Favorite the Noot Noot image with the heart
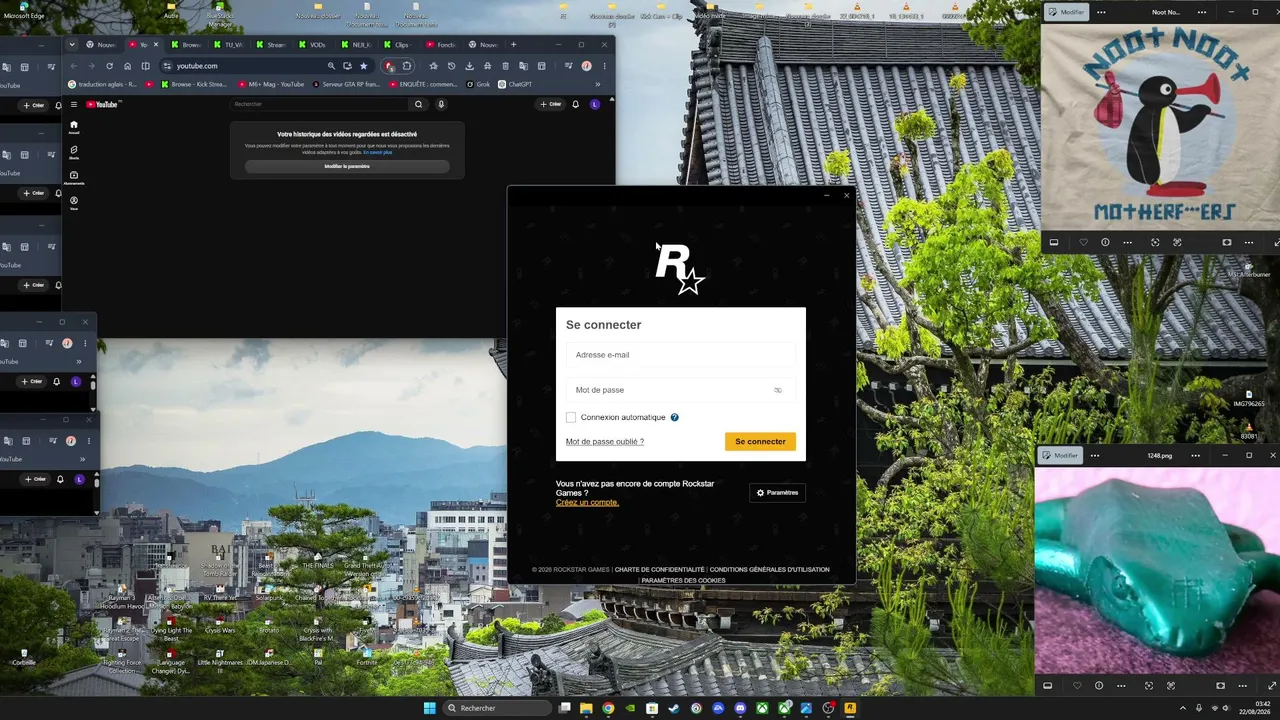This screenshot has height=720, width=1280. [1083, 242]
